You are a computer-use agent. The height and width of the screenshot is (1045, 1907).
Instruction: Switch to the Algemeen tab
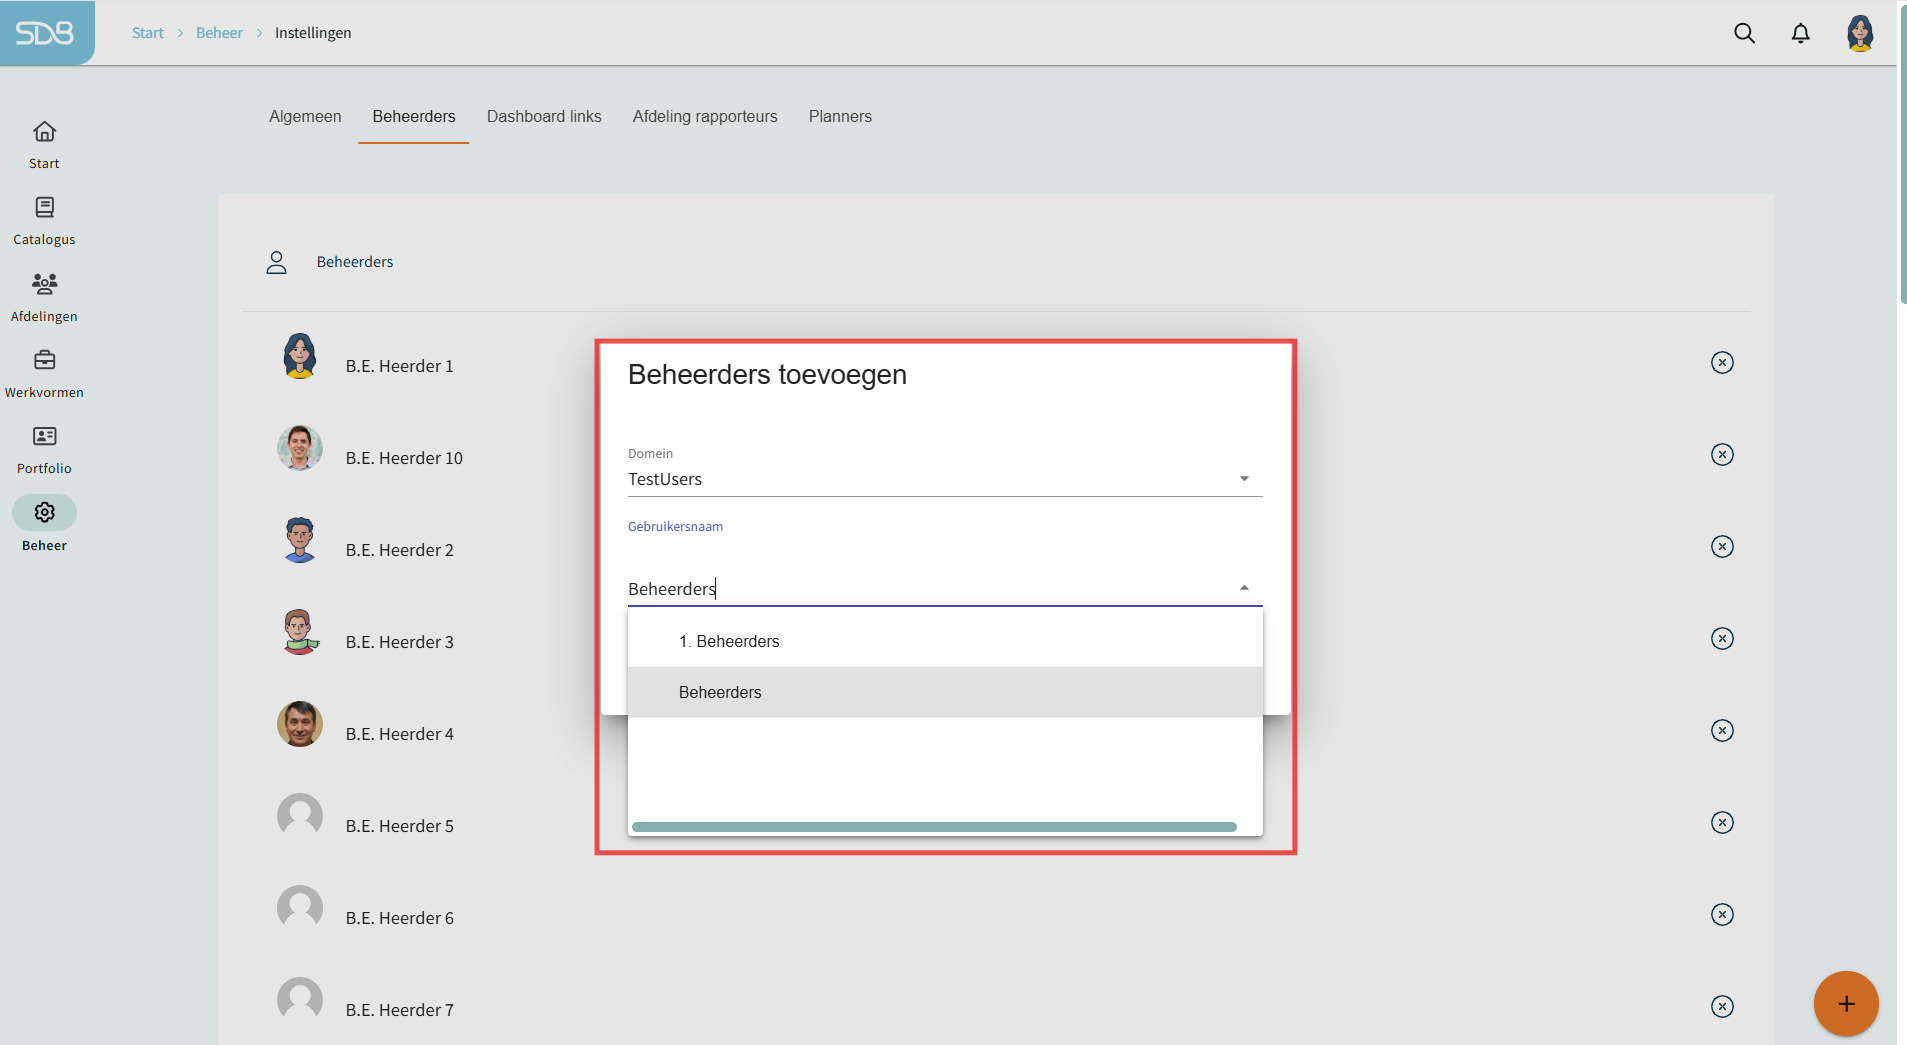point(305,117)
